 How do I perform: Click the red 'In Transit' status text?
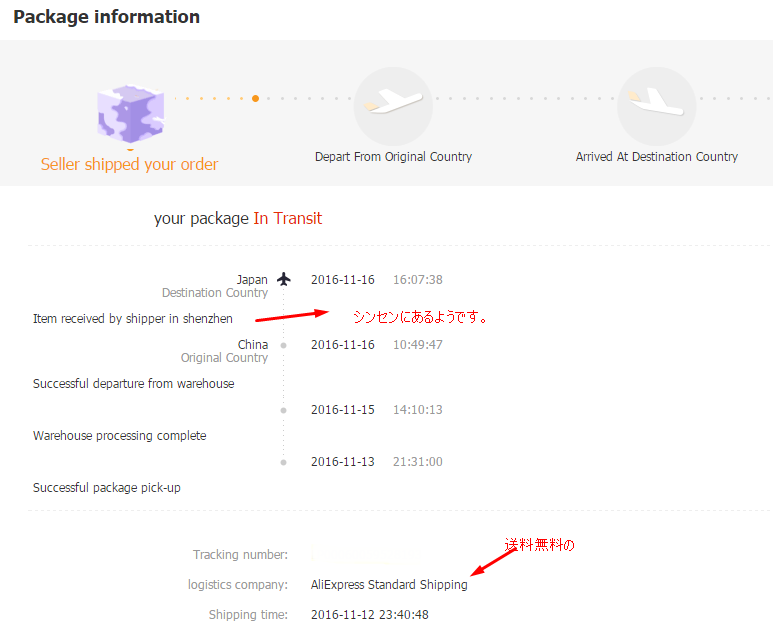pyautogui.click(x=288, y=218)
